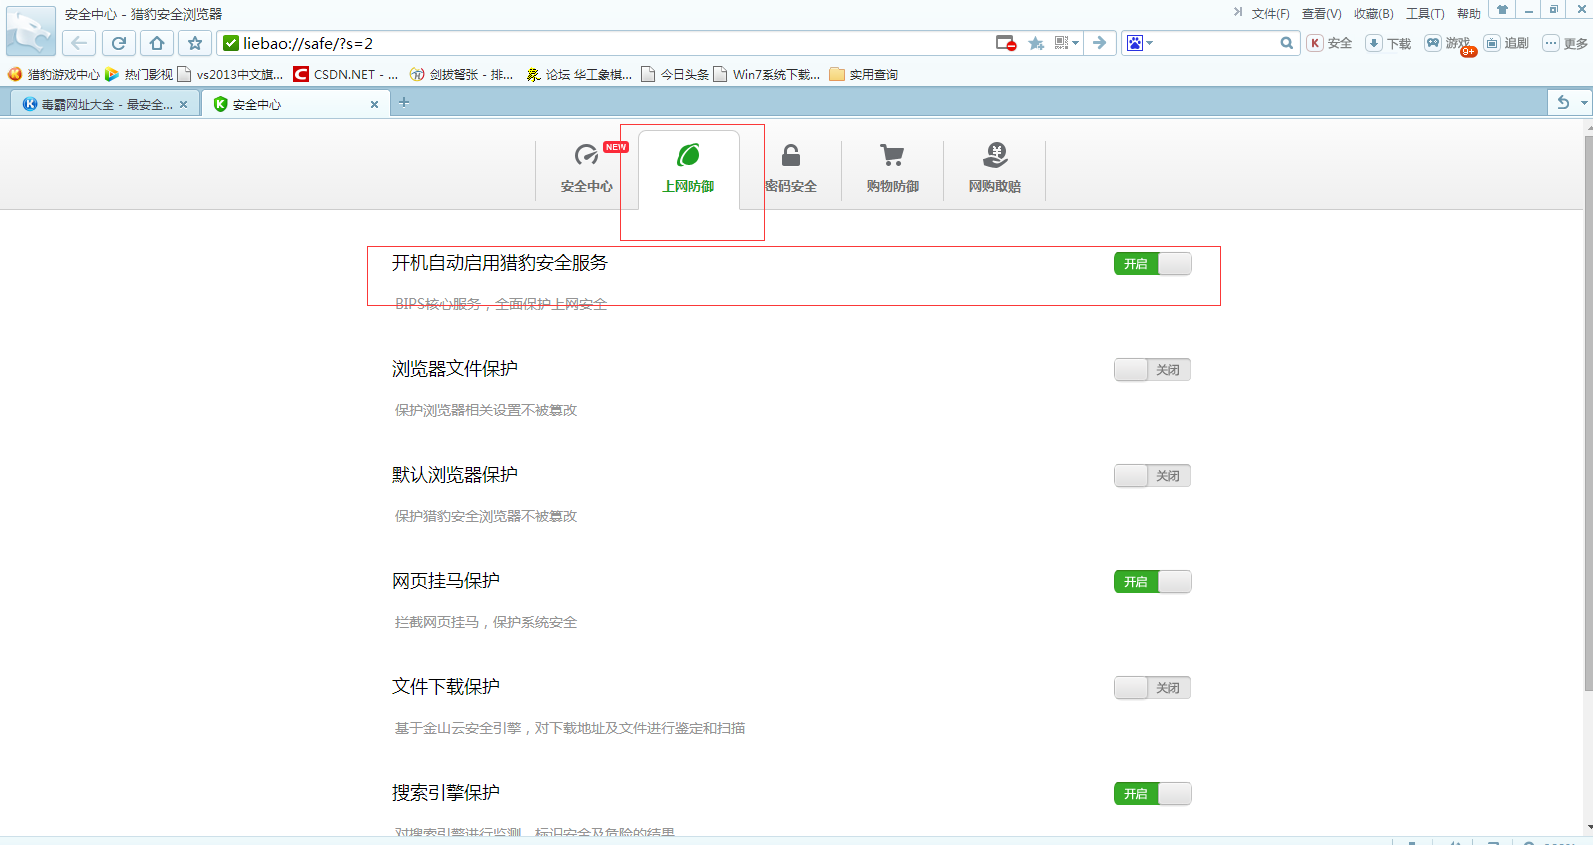1593x845 pixels.
Task: Open the CSDN.NET bookmark
Action: [x=346, y=74]
